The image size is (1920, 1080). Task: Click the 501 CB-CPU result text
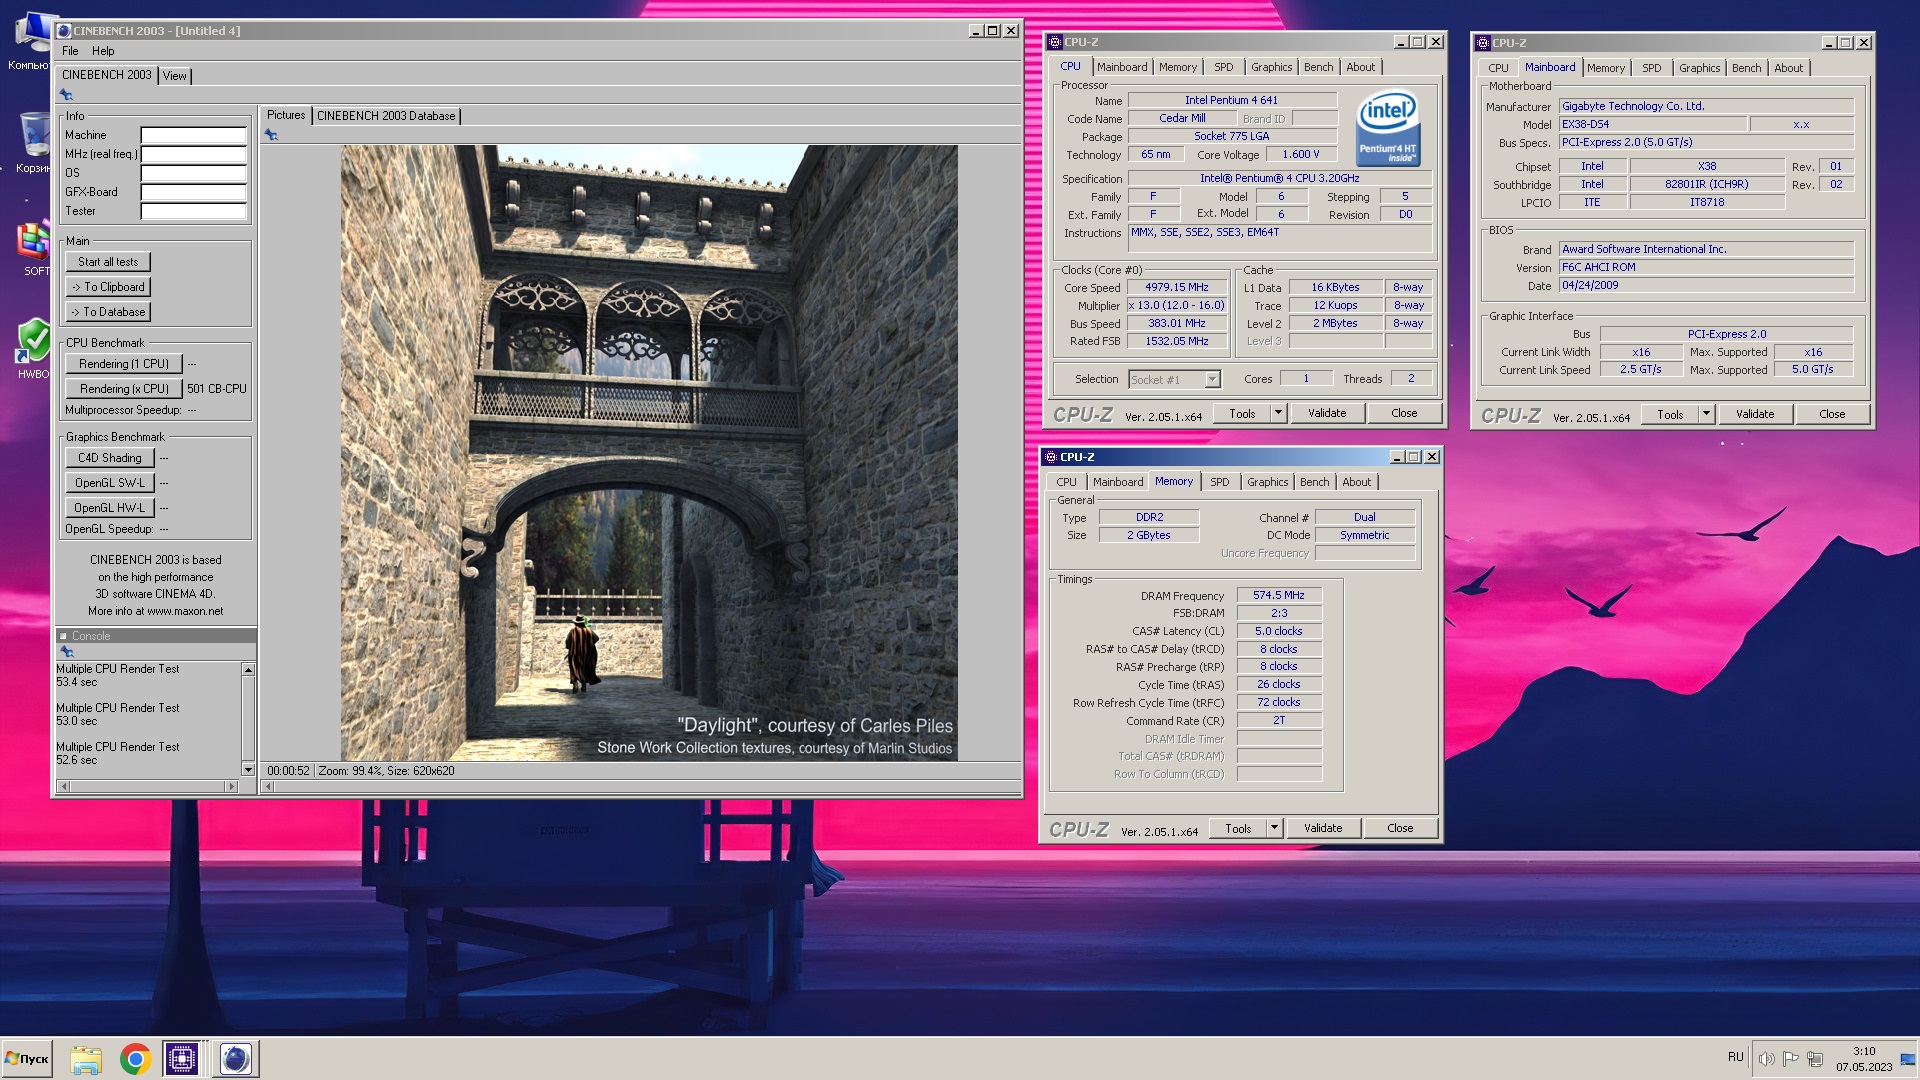[217, 389]
